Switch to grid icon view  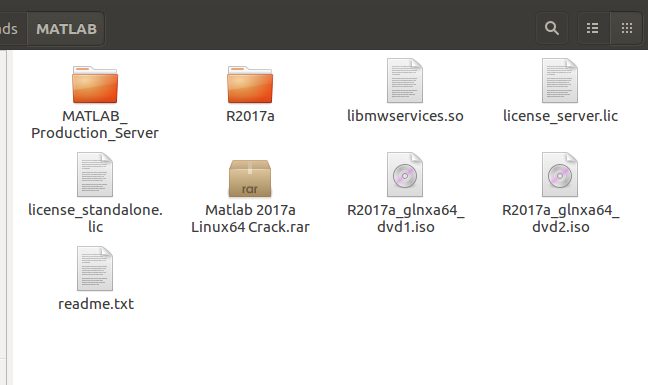point(627,28)
